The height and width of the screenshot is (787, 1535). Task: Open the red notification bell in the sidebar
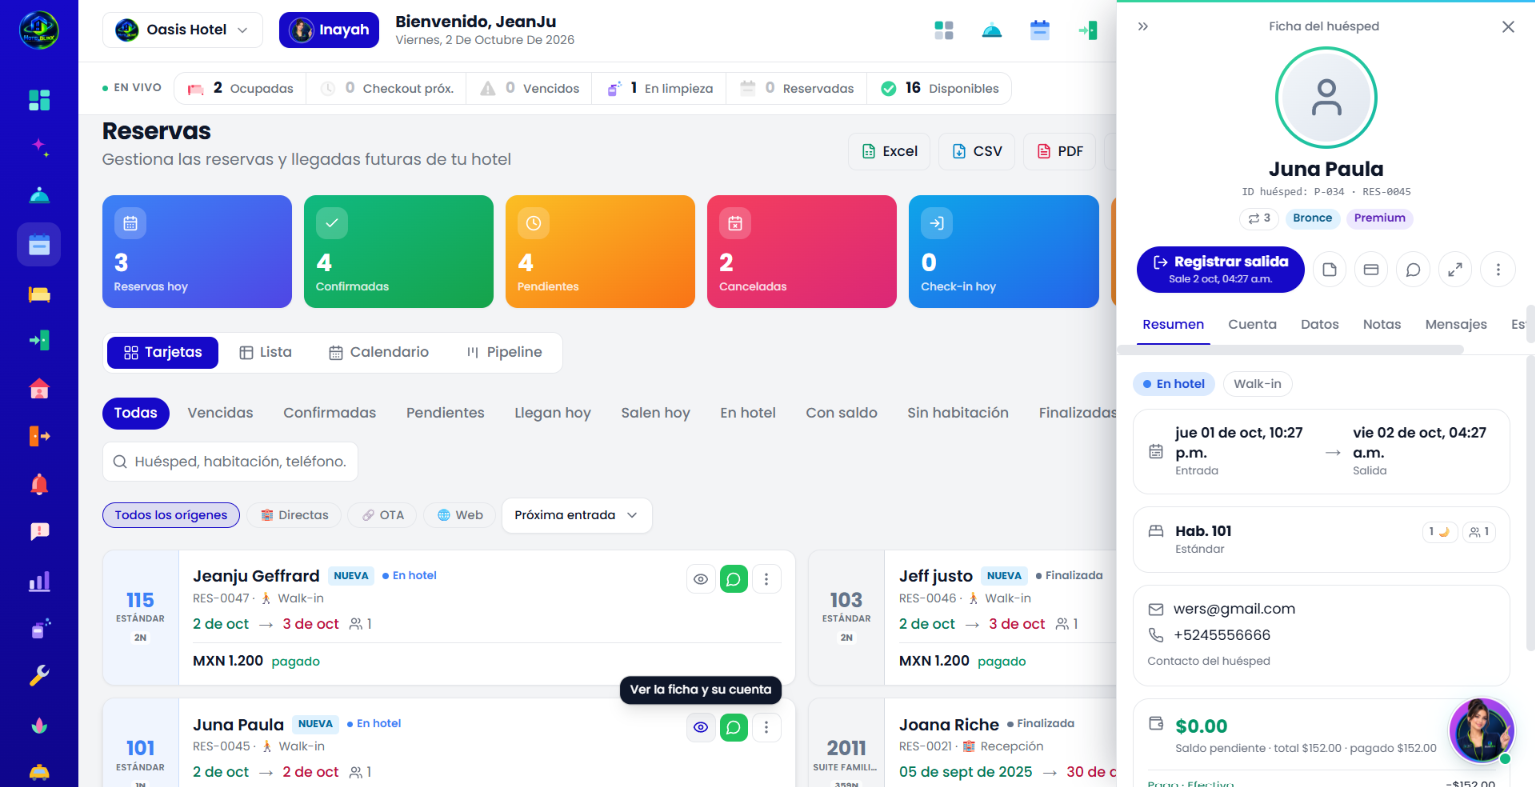pyautogui.click(x=39, y=484)
